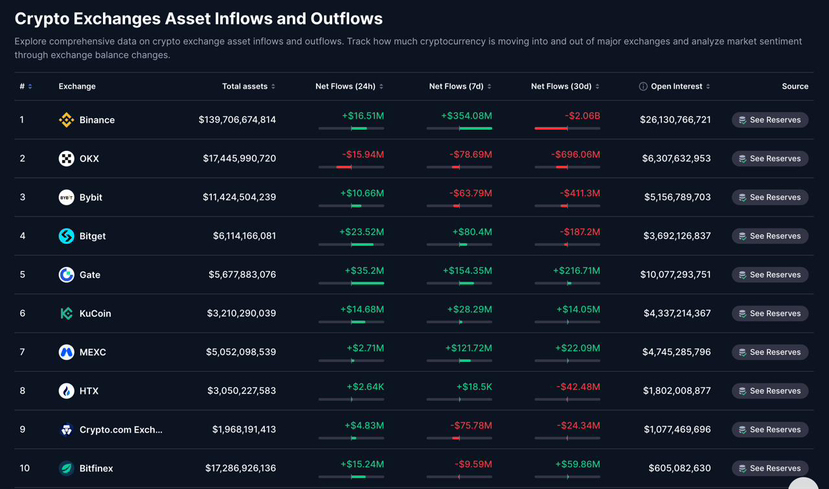Sort by Total assets column
The image size is (829, 489).
click(248, 86)
